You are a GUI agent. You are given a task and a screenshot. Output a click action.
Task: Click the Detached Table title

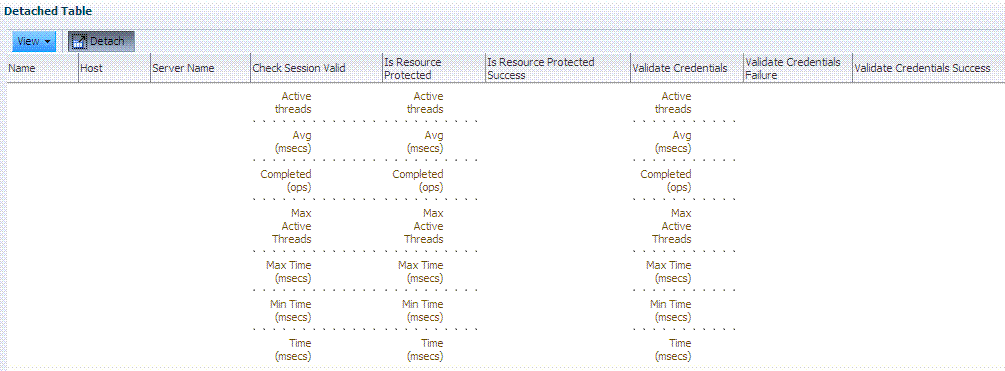[x=48, y=12]
